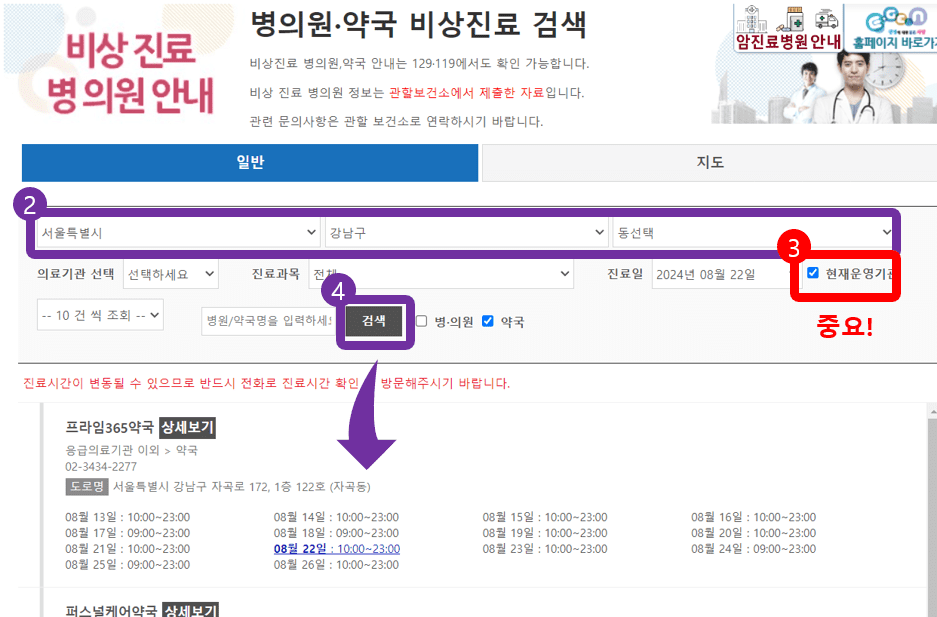Switch to the 지도 map tab
Image resolution: width=937 pixels, height=617 pixels.
coord(708,162)
